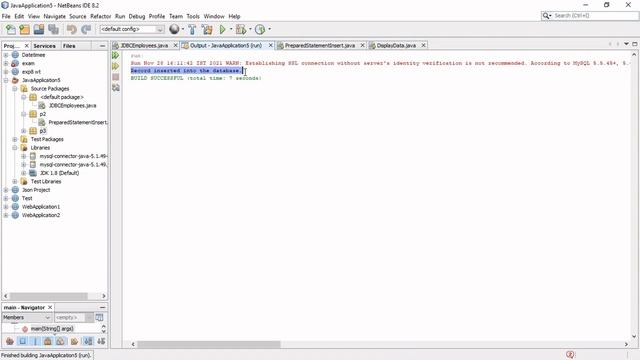Image resolution: width=640 pixels, height=360 pixels.
Task: Click the Profile Project clock icon
Action: (260, 29)
